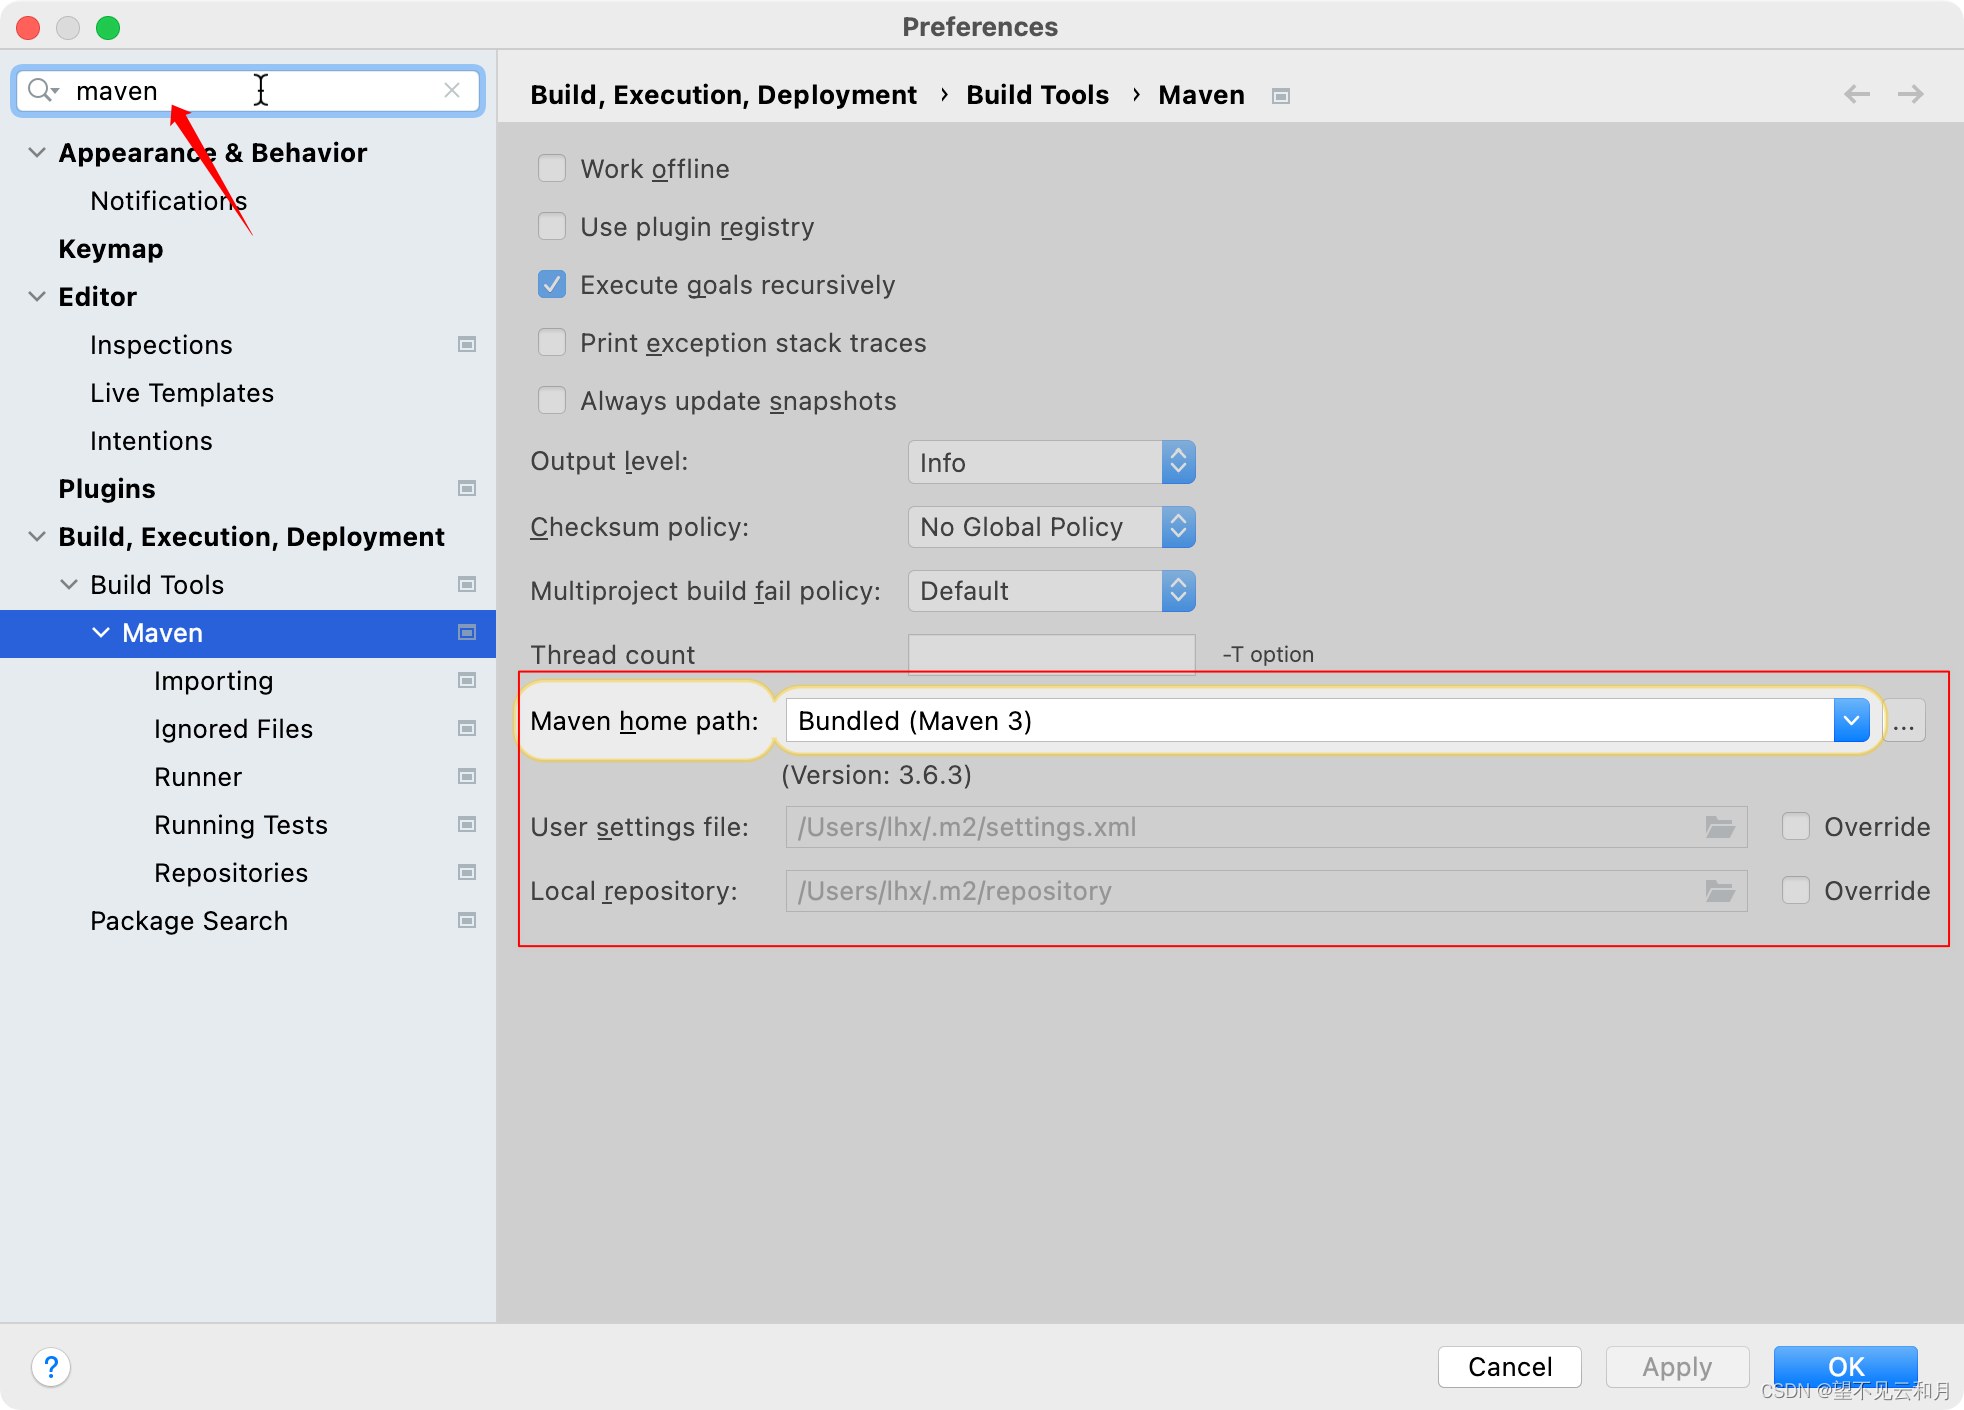The image size is (1964, 1410).
Task: Enable Use plugin registry checkbox
Action: coord(552,226)
